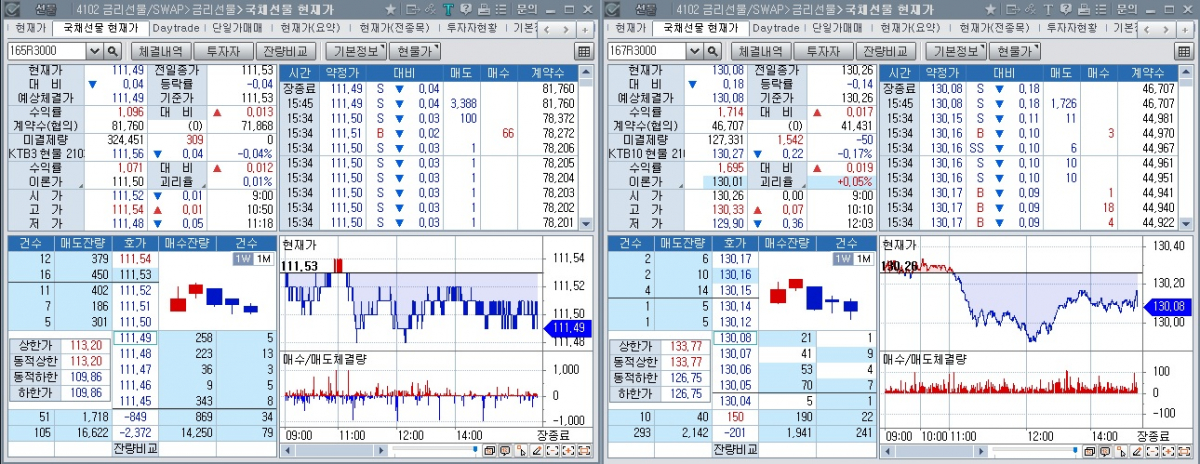Click the export/detach window icon in right window

(1013, 9)
